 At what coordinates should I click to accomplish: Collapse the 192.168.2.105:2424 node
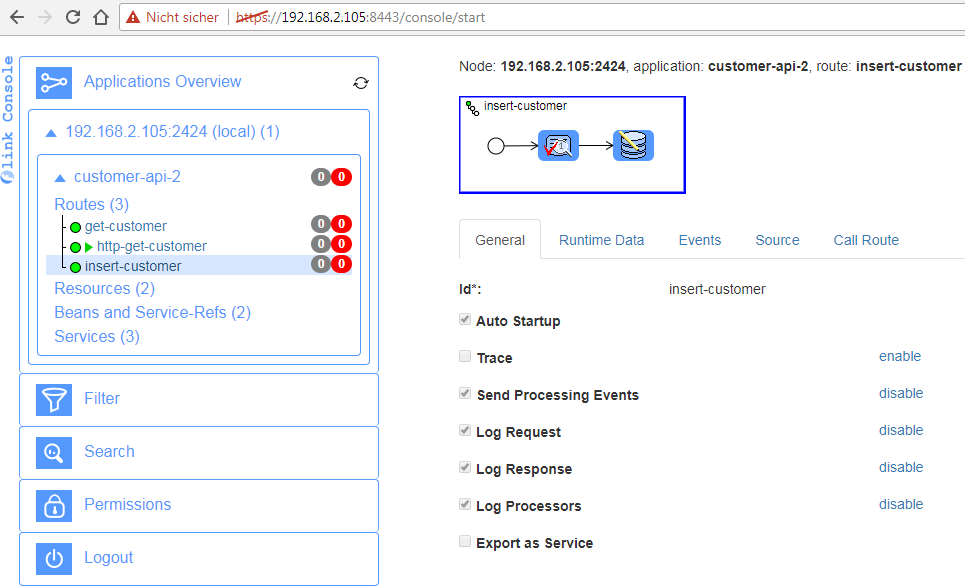coord(51,132)
